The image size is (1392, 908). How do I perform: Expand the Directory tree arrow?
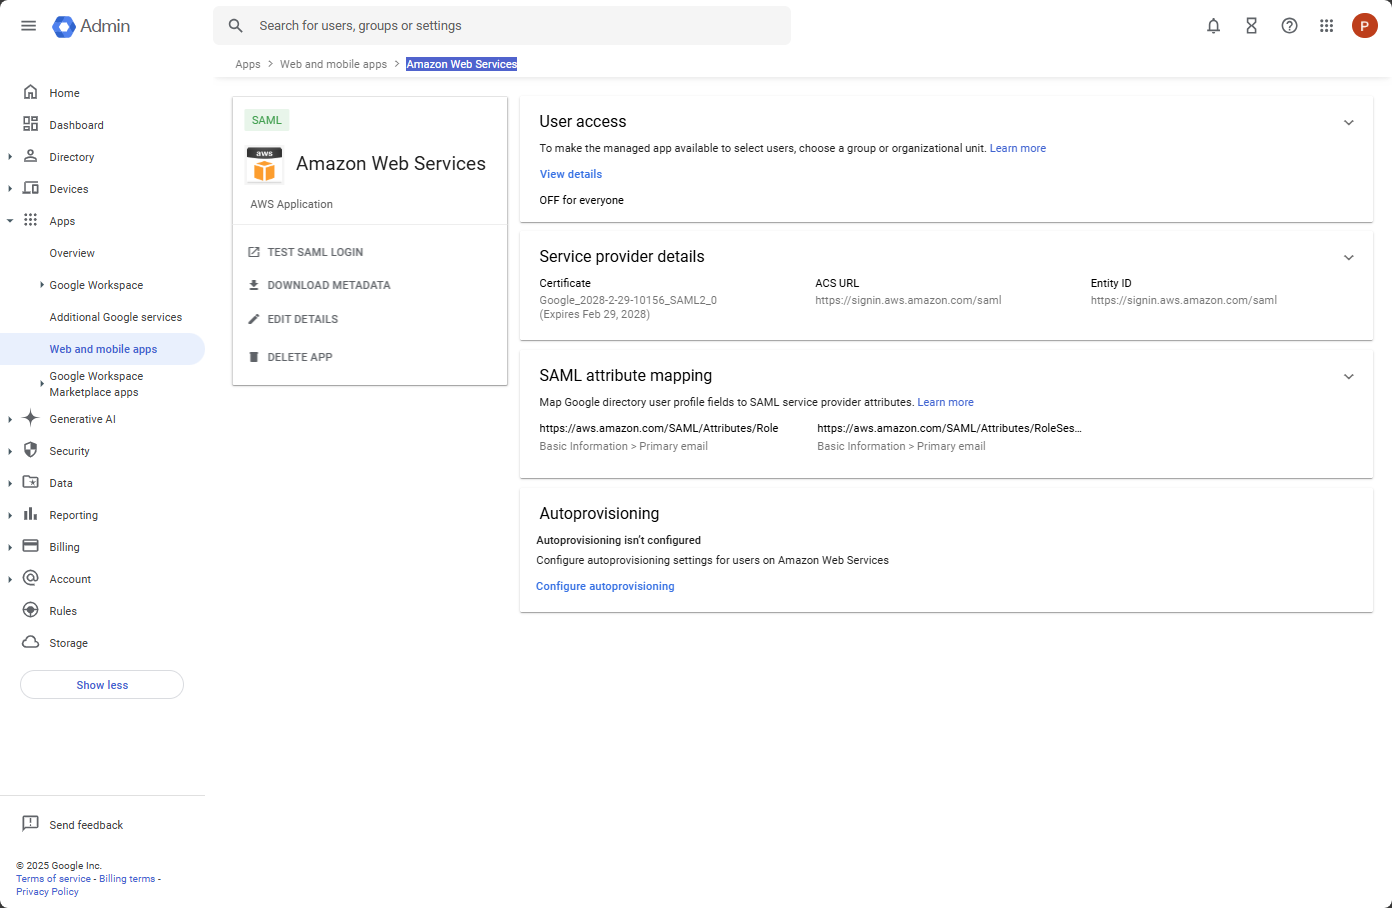click(10, 157)
